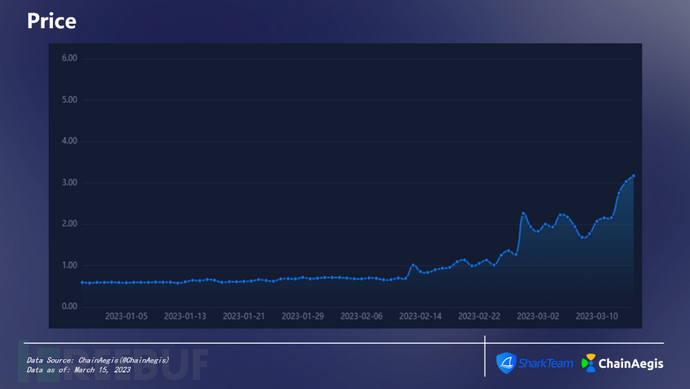The width and height of the screenshot is (690, 389).
Task: Click the 6.00 y-axis value label
Action: coord(70,58)
